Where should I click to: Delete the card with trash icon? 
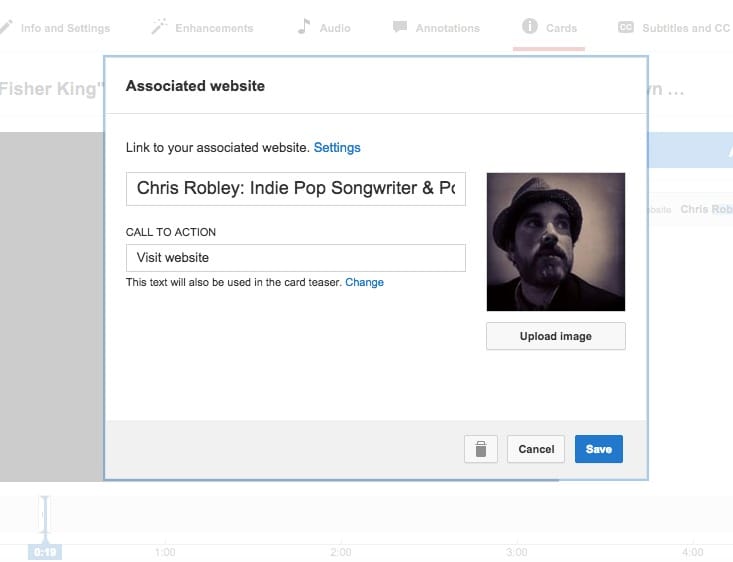pos(481,449)
